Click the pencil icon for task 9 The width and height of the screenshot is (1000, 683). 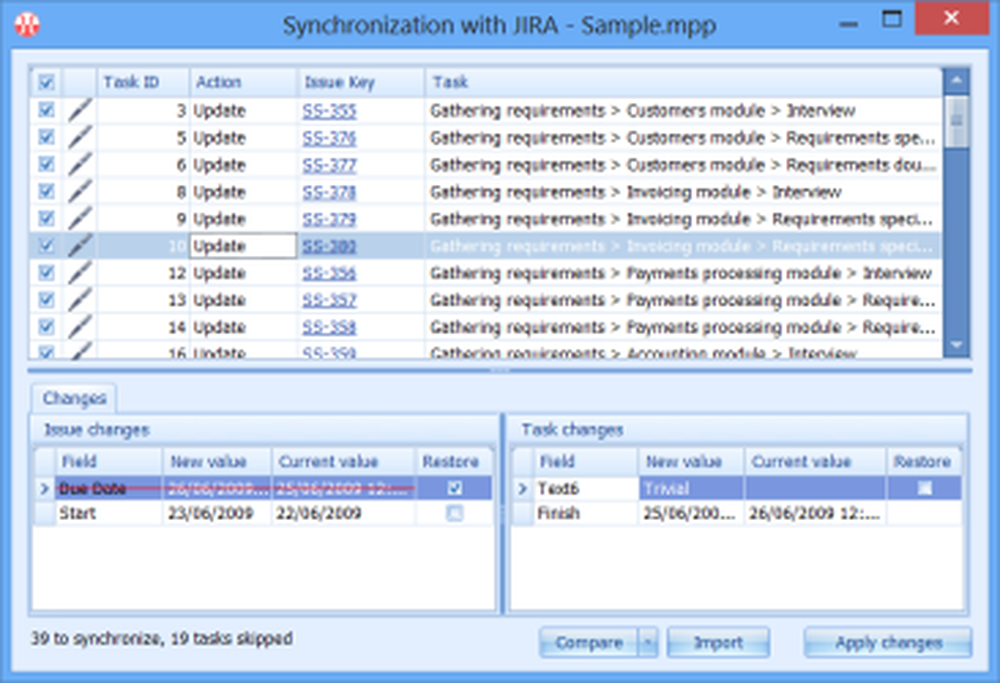(x=80, y=219)
